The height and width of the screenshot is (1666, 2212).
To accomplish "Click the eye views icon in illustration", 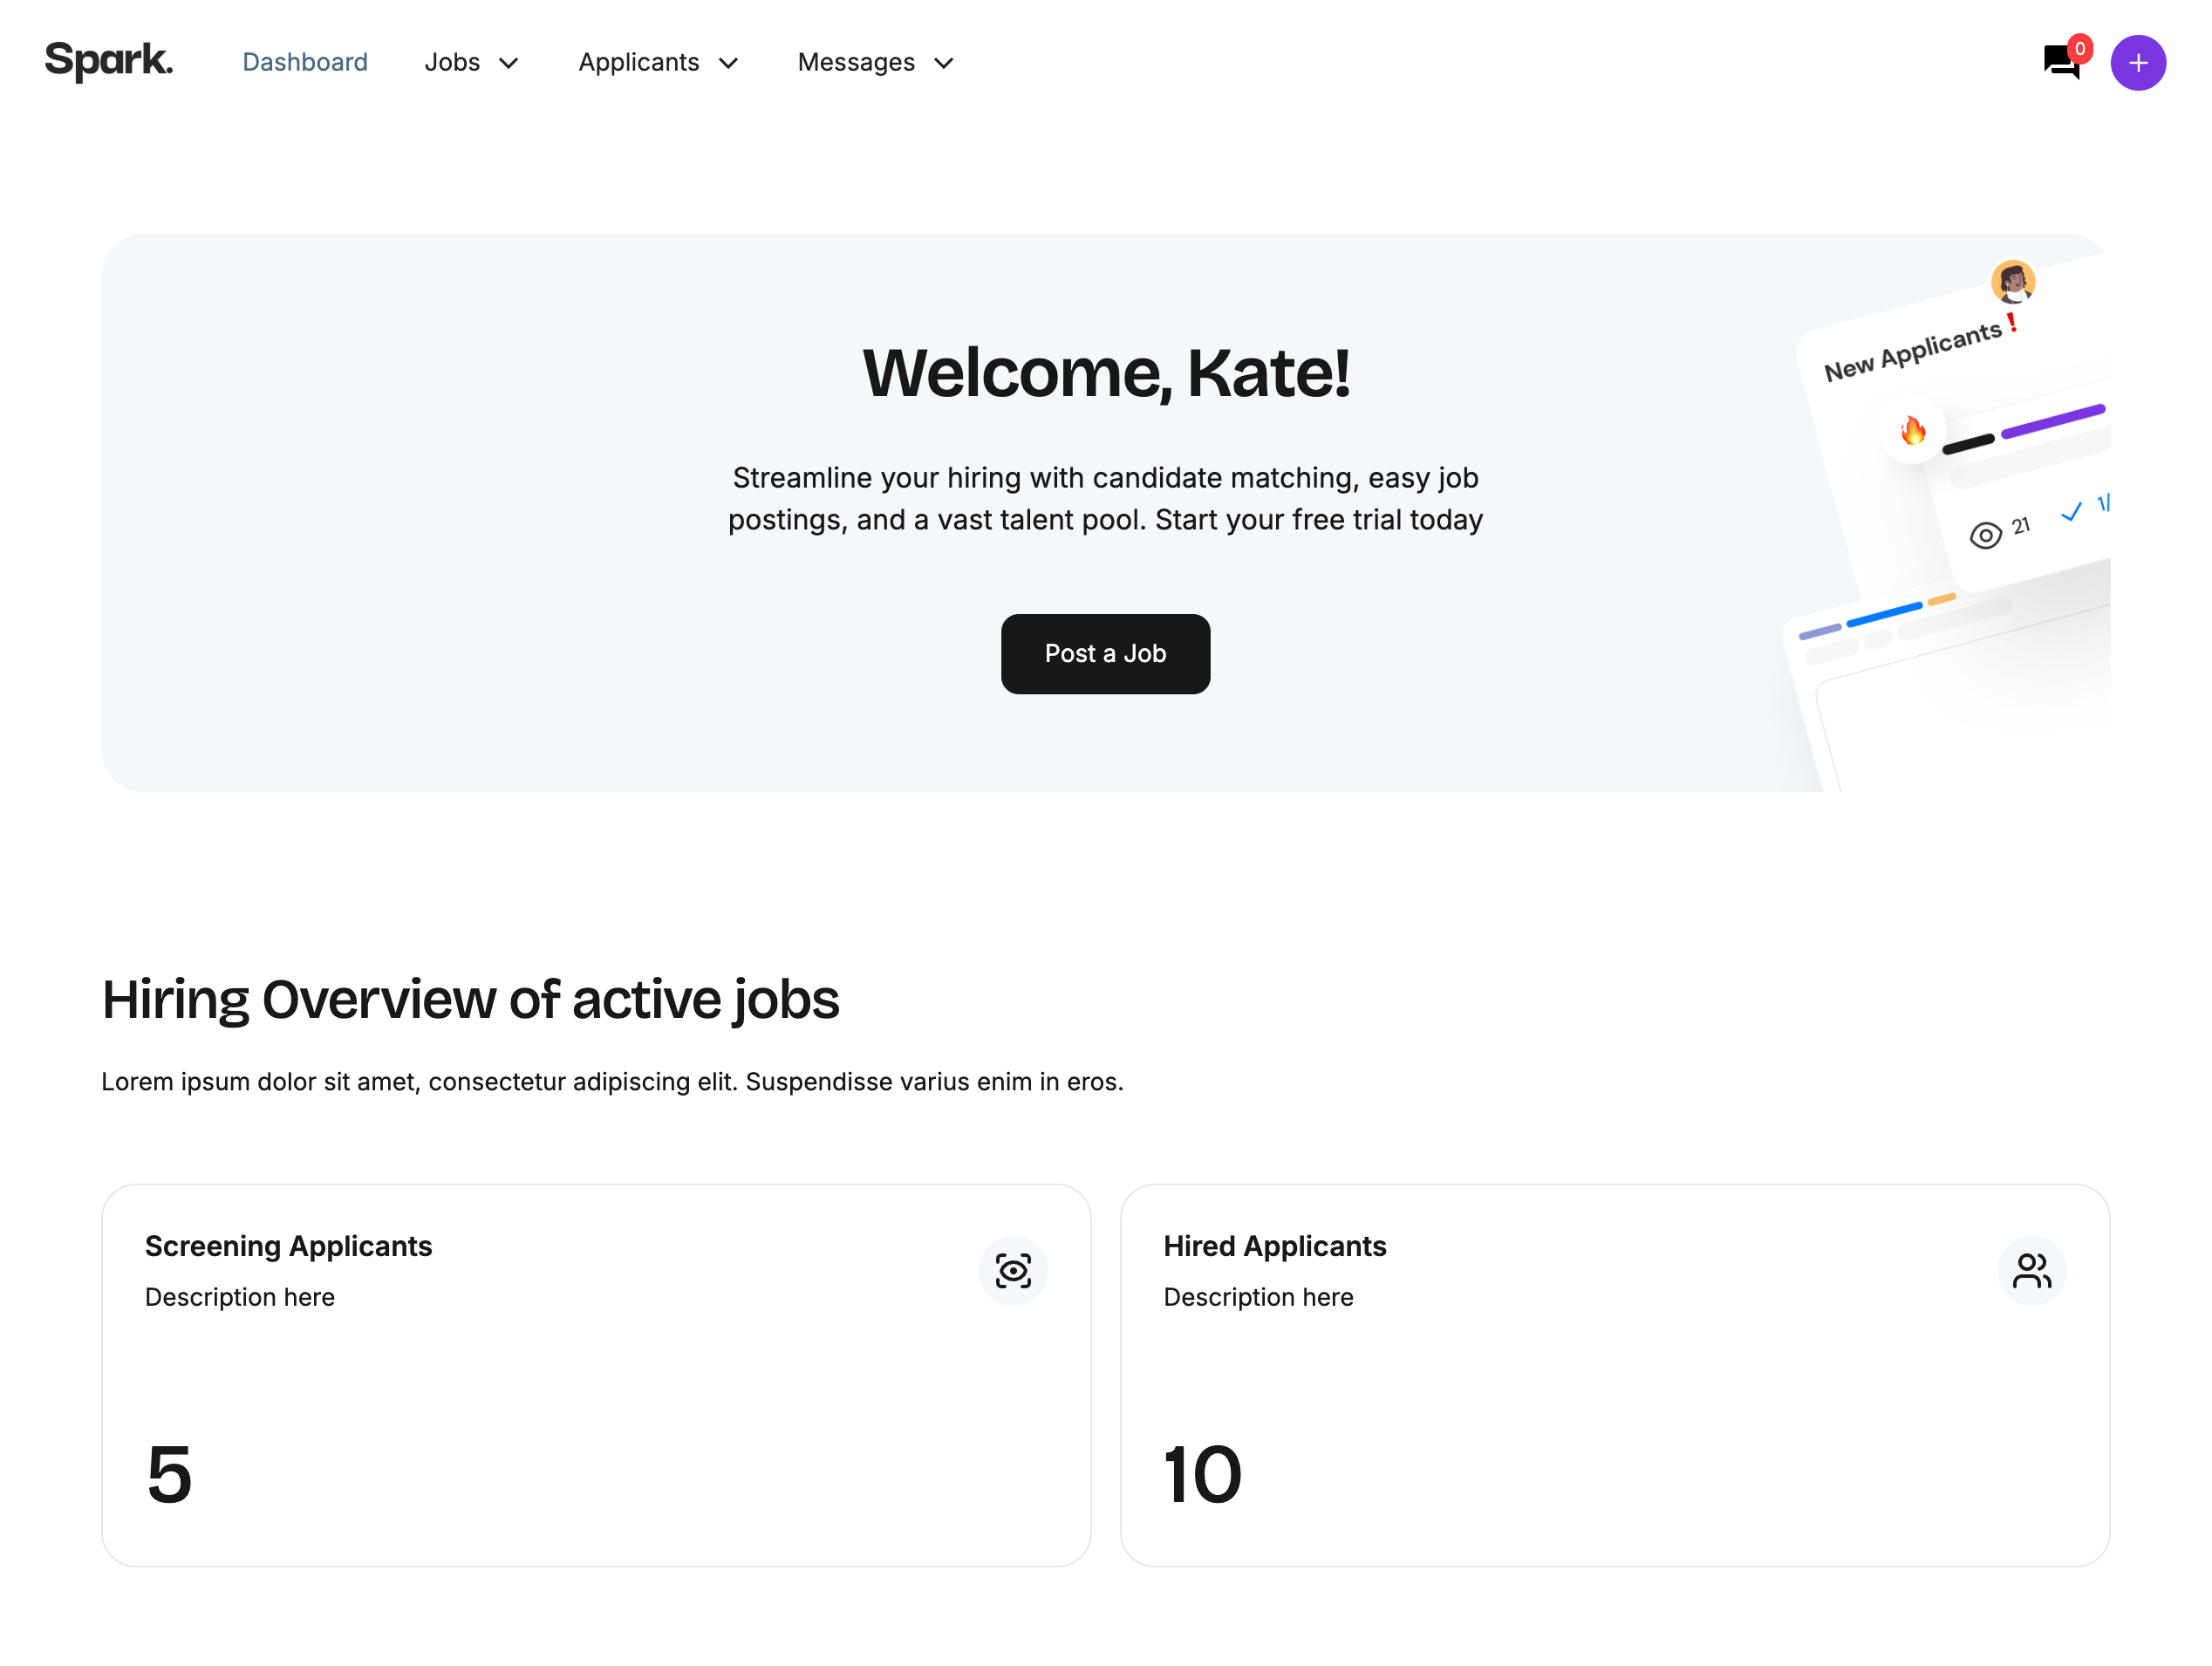I will (x=1985, y=536).
